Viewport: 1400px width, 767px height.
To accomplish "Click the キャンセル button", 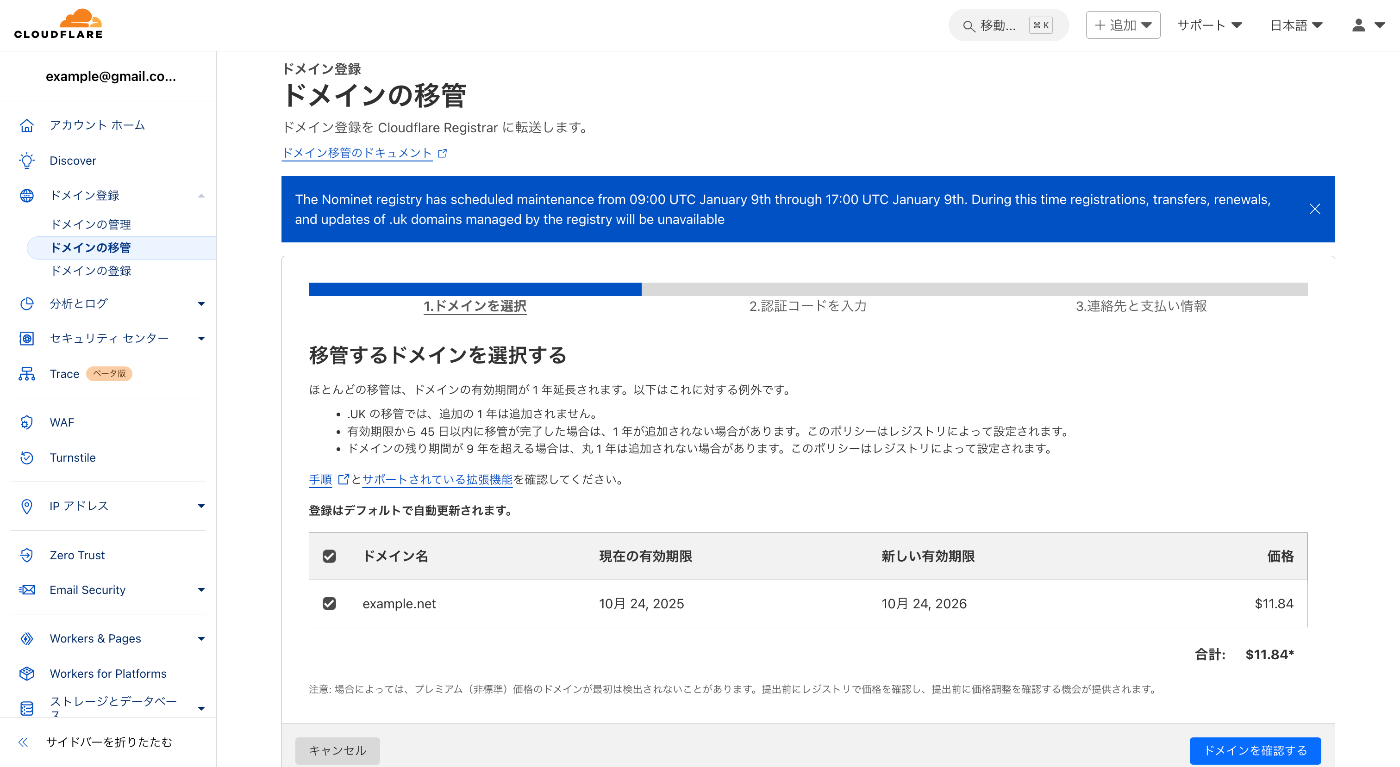I will pyautogui.click(x=338, y=751).
